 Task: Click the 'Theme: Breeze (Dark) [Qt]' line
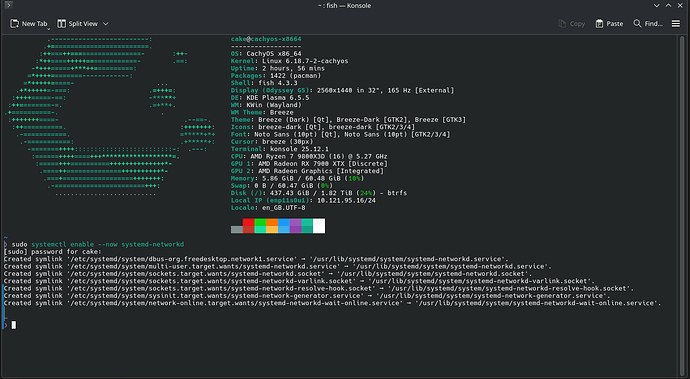coord(348,120)
